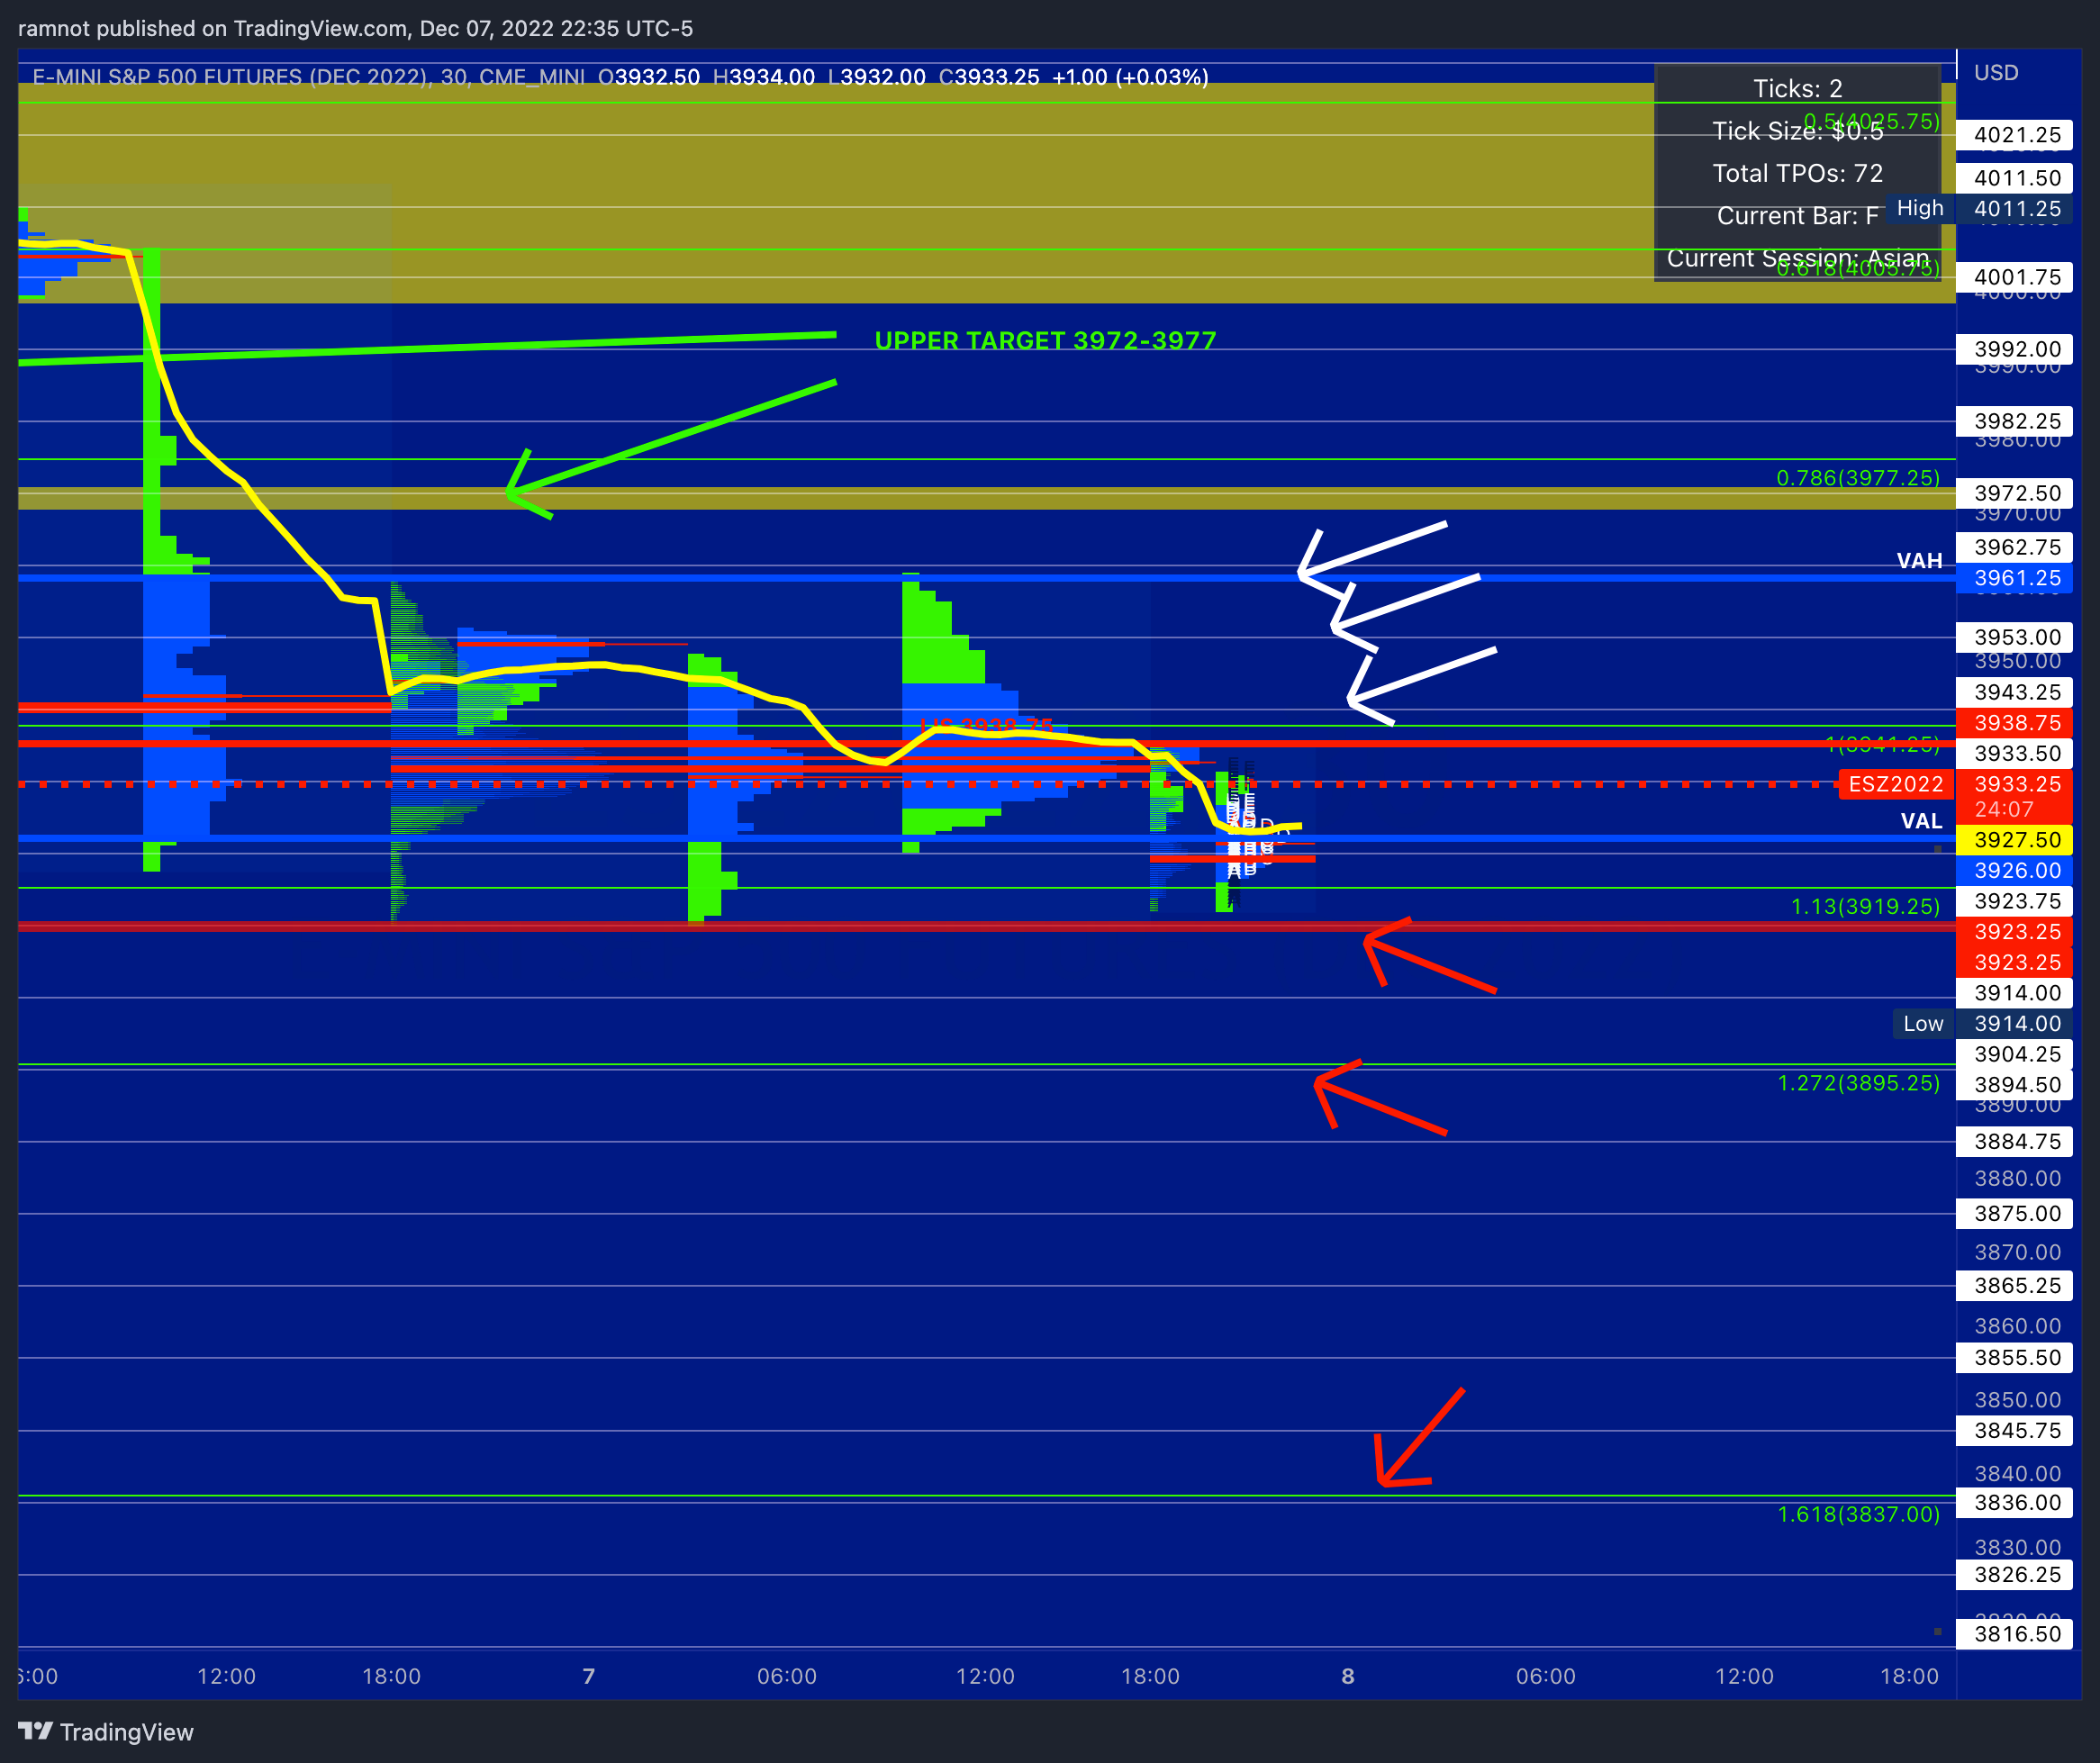Click the 0.786(3977.25) fib level label
This screenshot has height=1763, width=2100.
[1857, 477]
